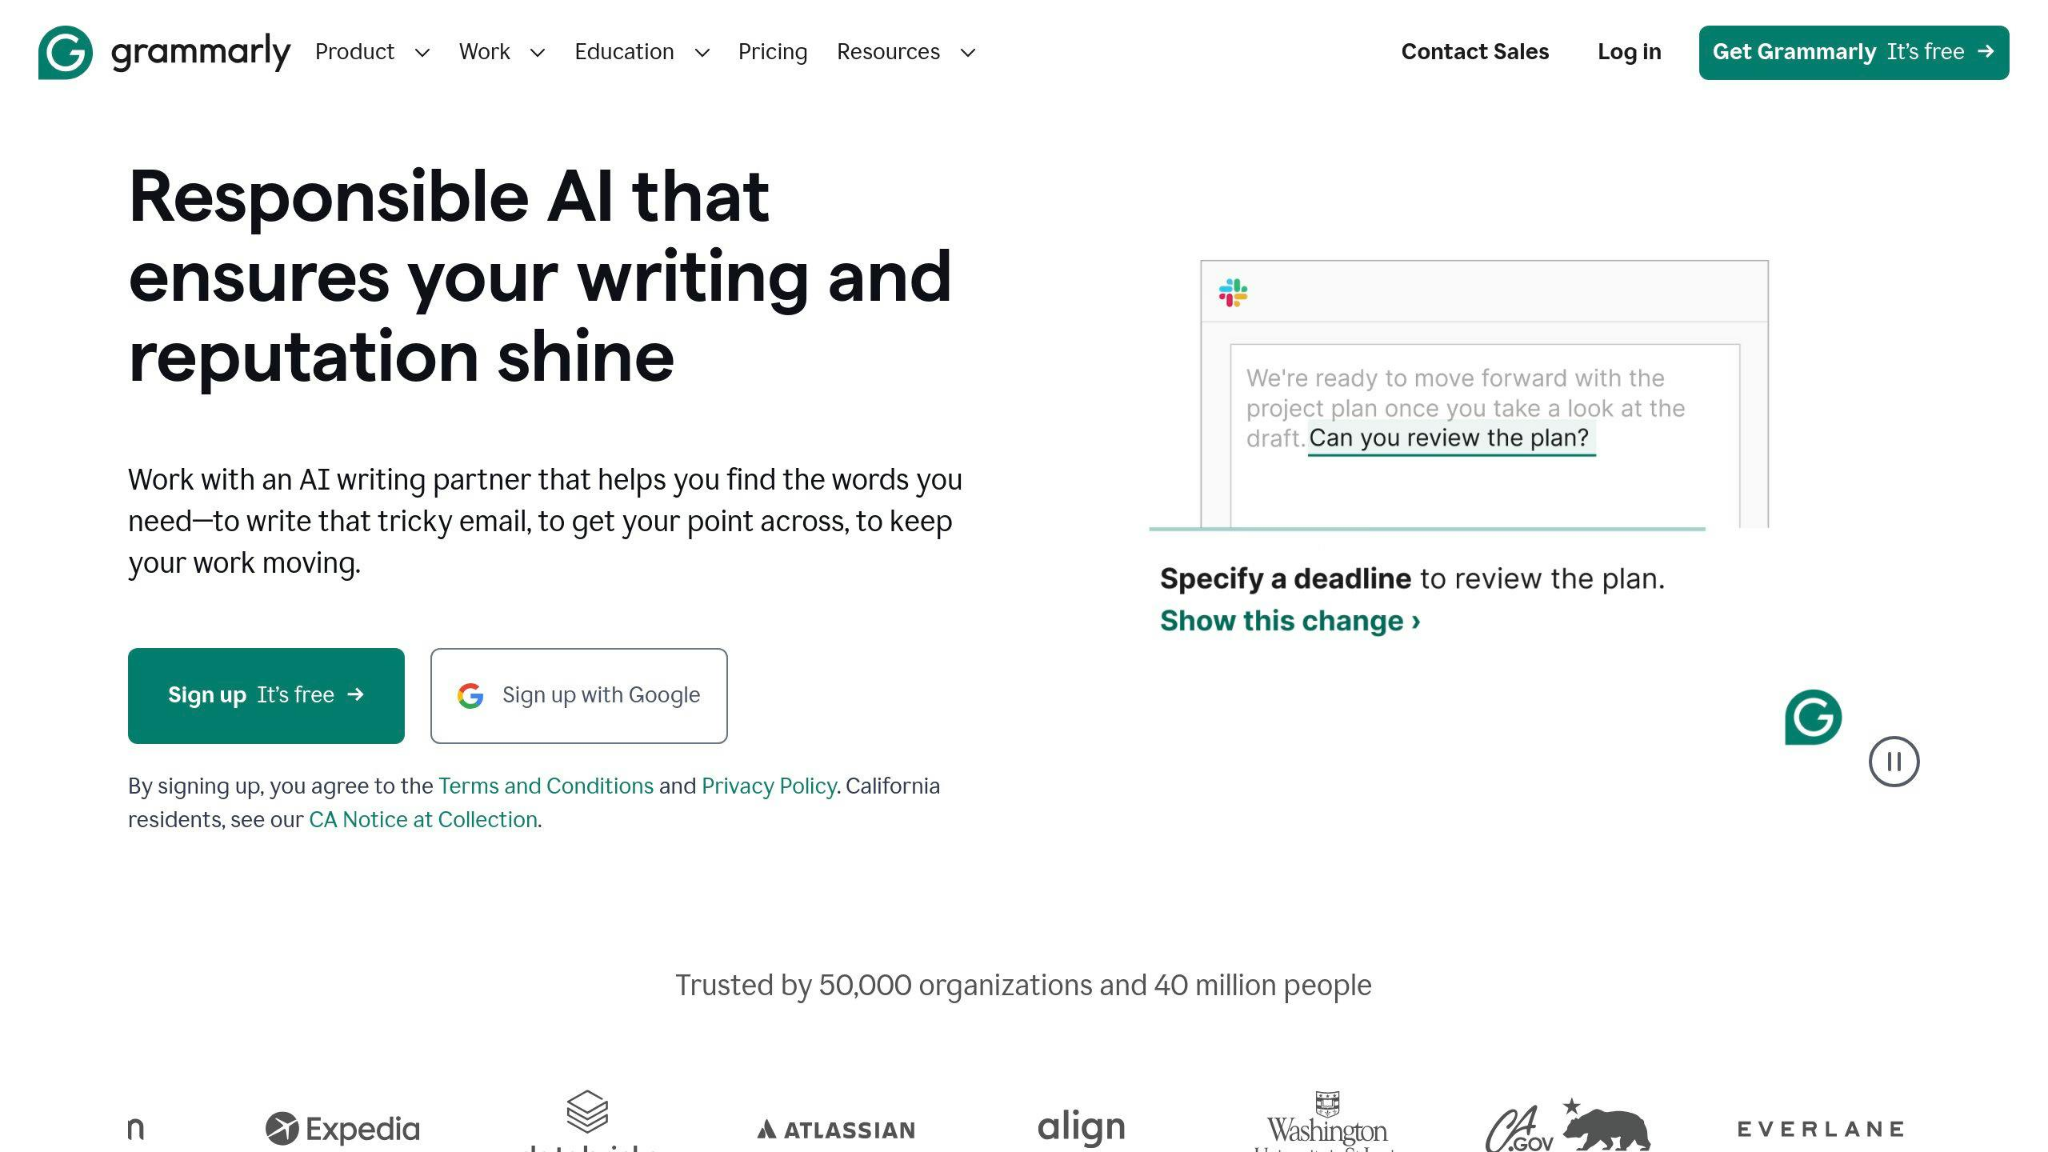Click the align company logo
This screenshot has height=1152, width=2048.
(1081, 1128)
